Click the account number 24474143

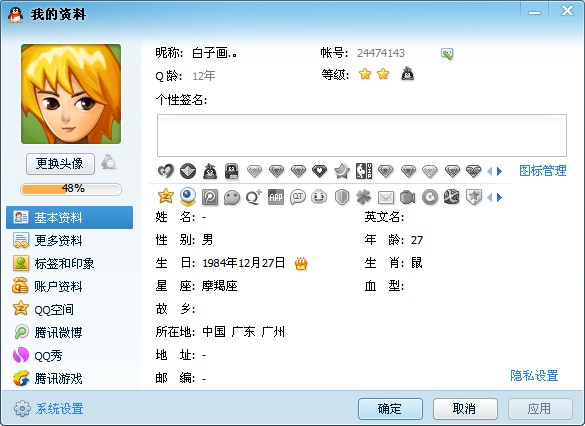381,53
